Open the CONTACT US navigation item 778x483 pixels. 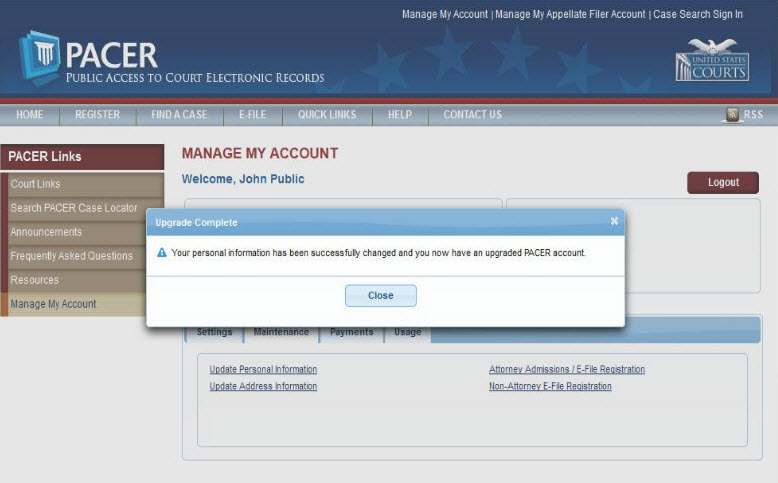point(472,115)
